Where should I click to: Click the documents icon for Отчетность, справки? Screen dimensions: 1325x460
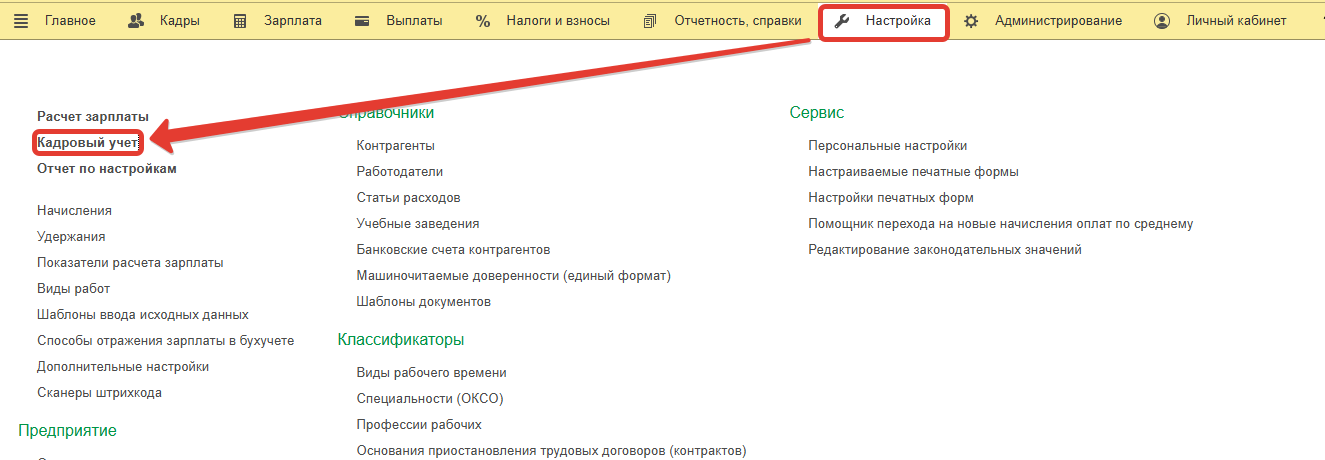point(651,21)
